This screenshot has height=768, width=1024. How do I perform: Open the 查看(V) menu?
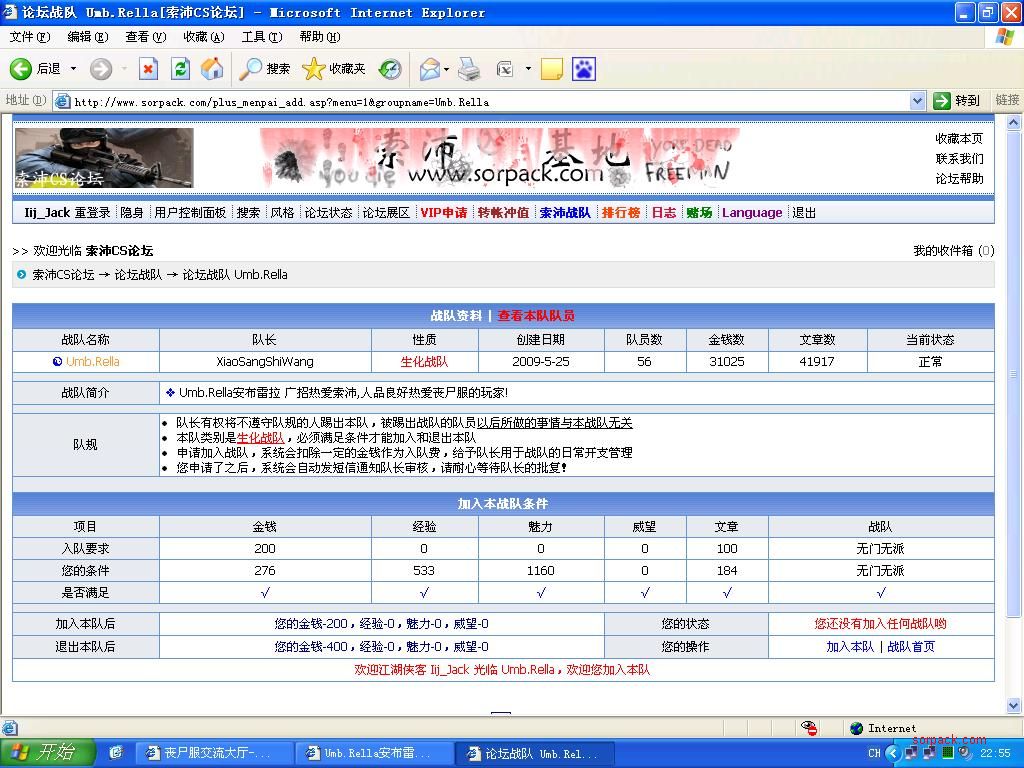tap(145, 37)
